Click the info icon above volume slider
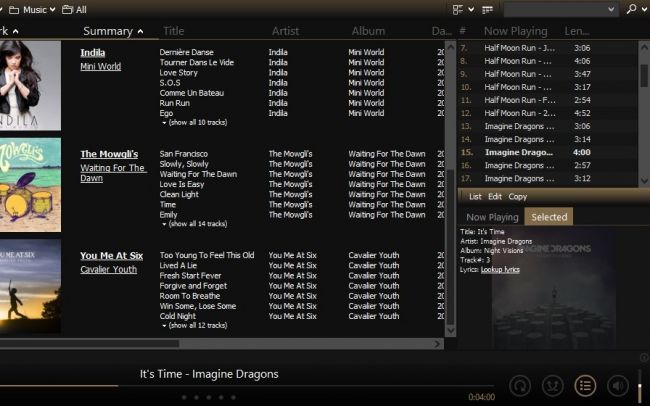The image size is (650, 406). pyautogui.click(x=643, y=358)
